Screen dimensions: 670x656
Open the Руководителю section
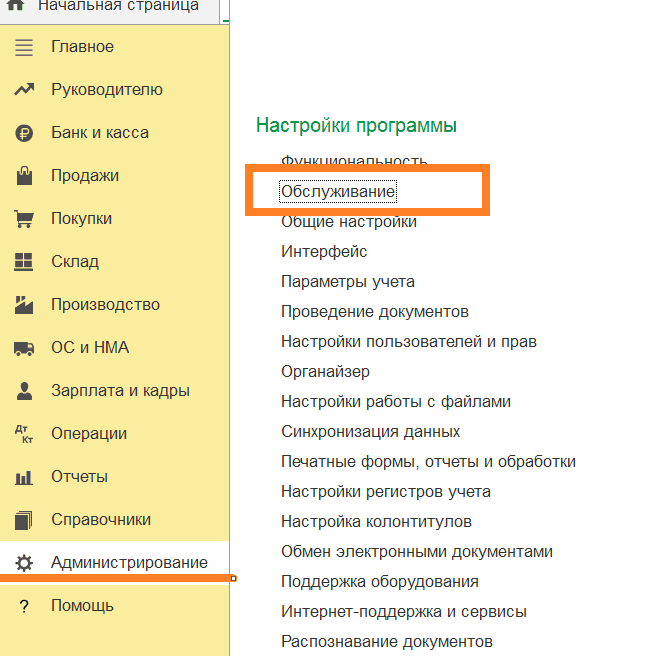pos(107,90)
